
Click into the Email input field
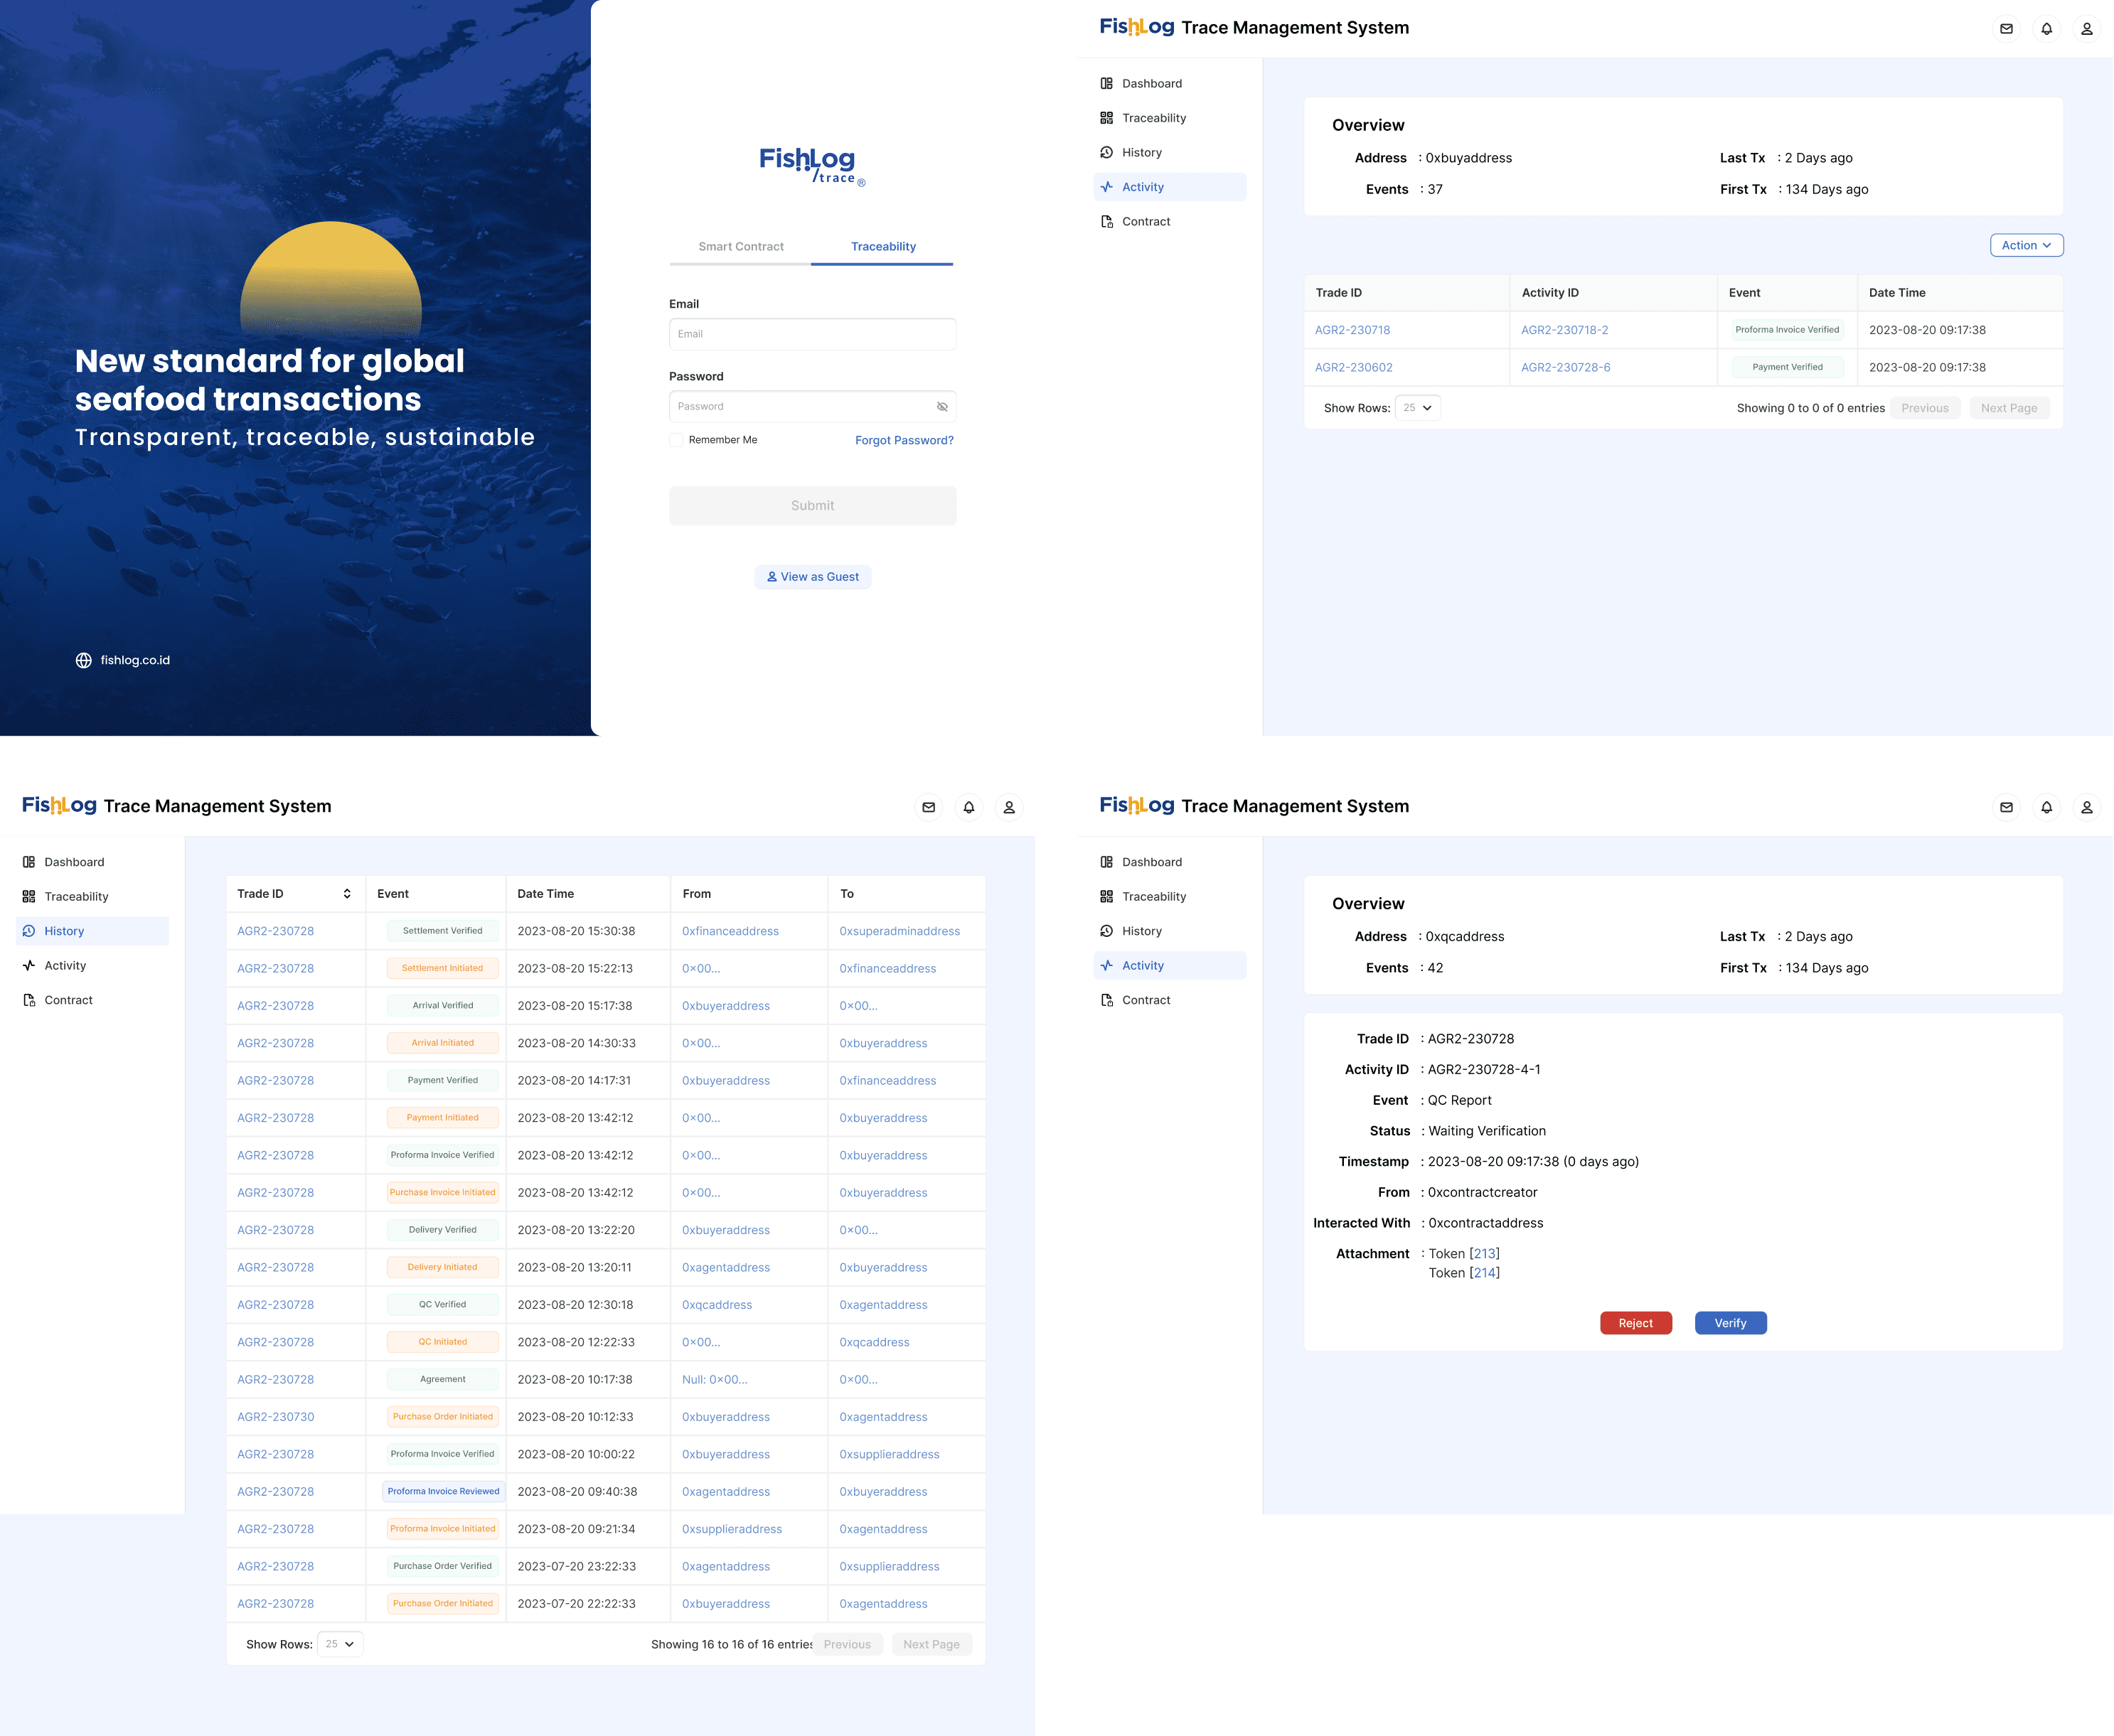[812, 334]
